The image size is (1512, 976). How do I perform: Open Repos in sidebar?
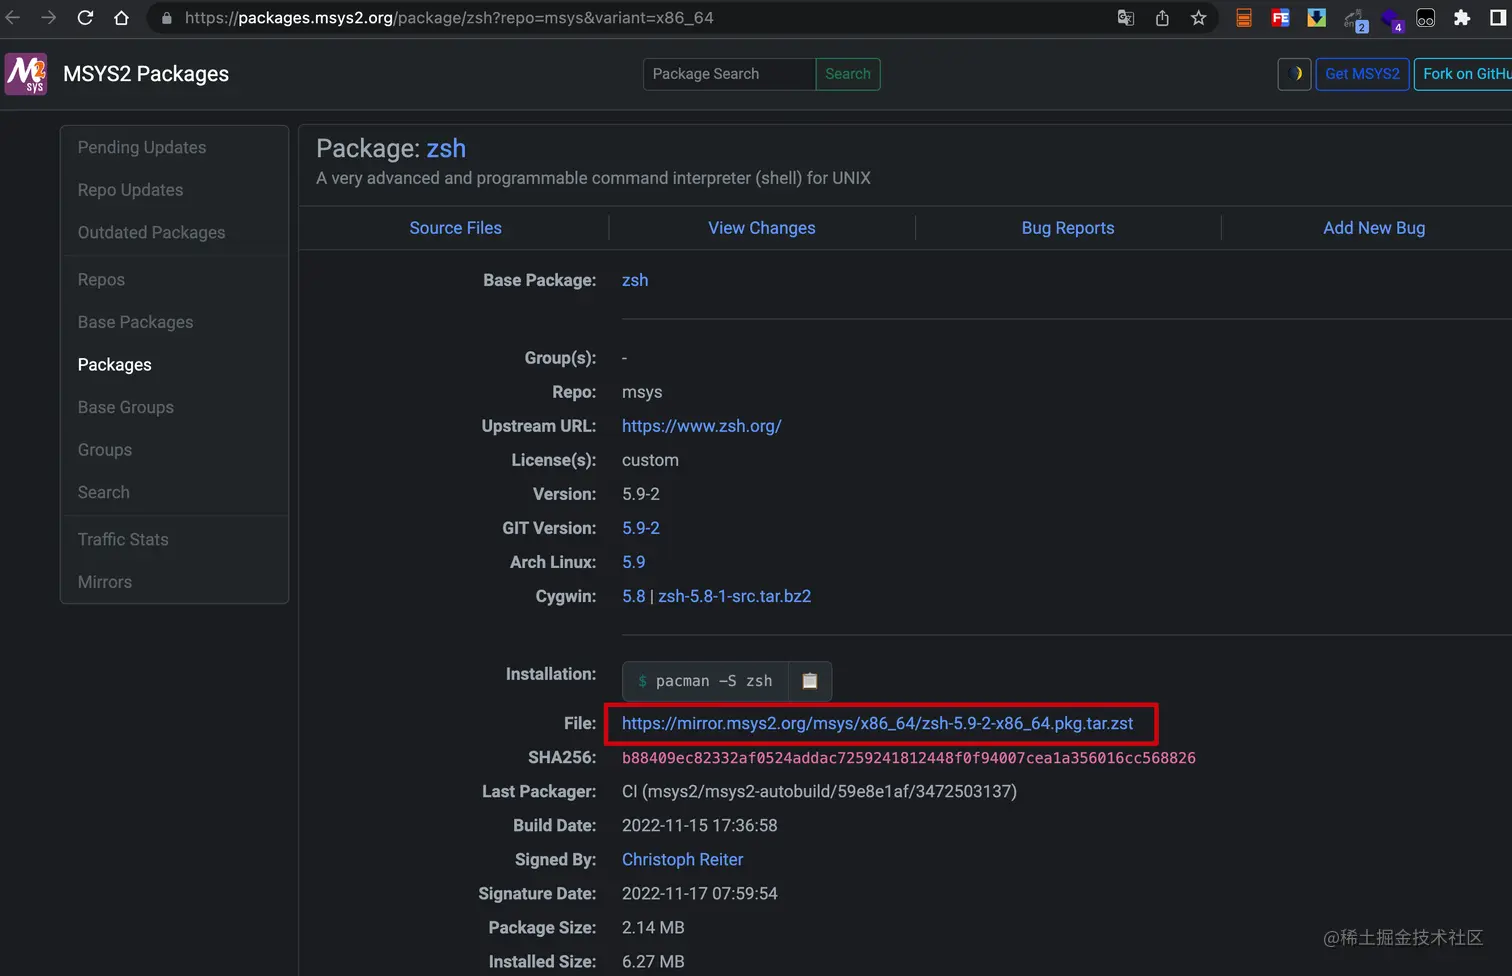101,280
